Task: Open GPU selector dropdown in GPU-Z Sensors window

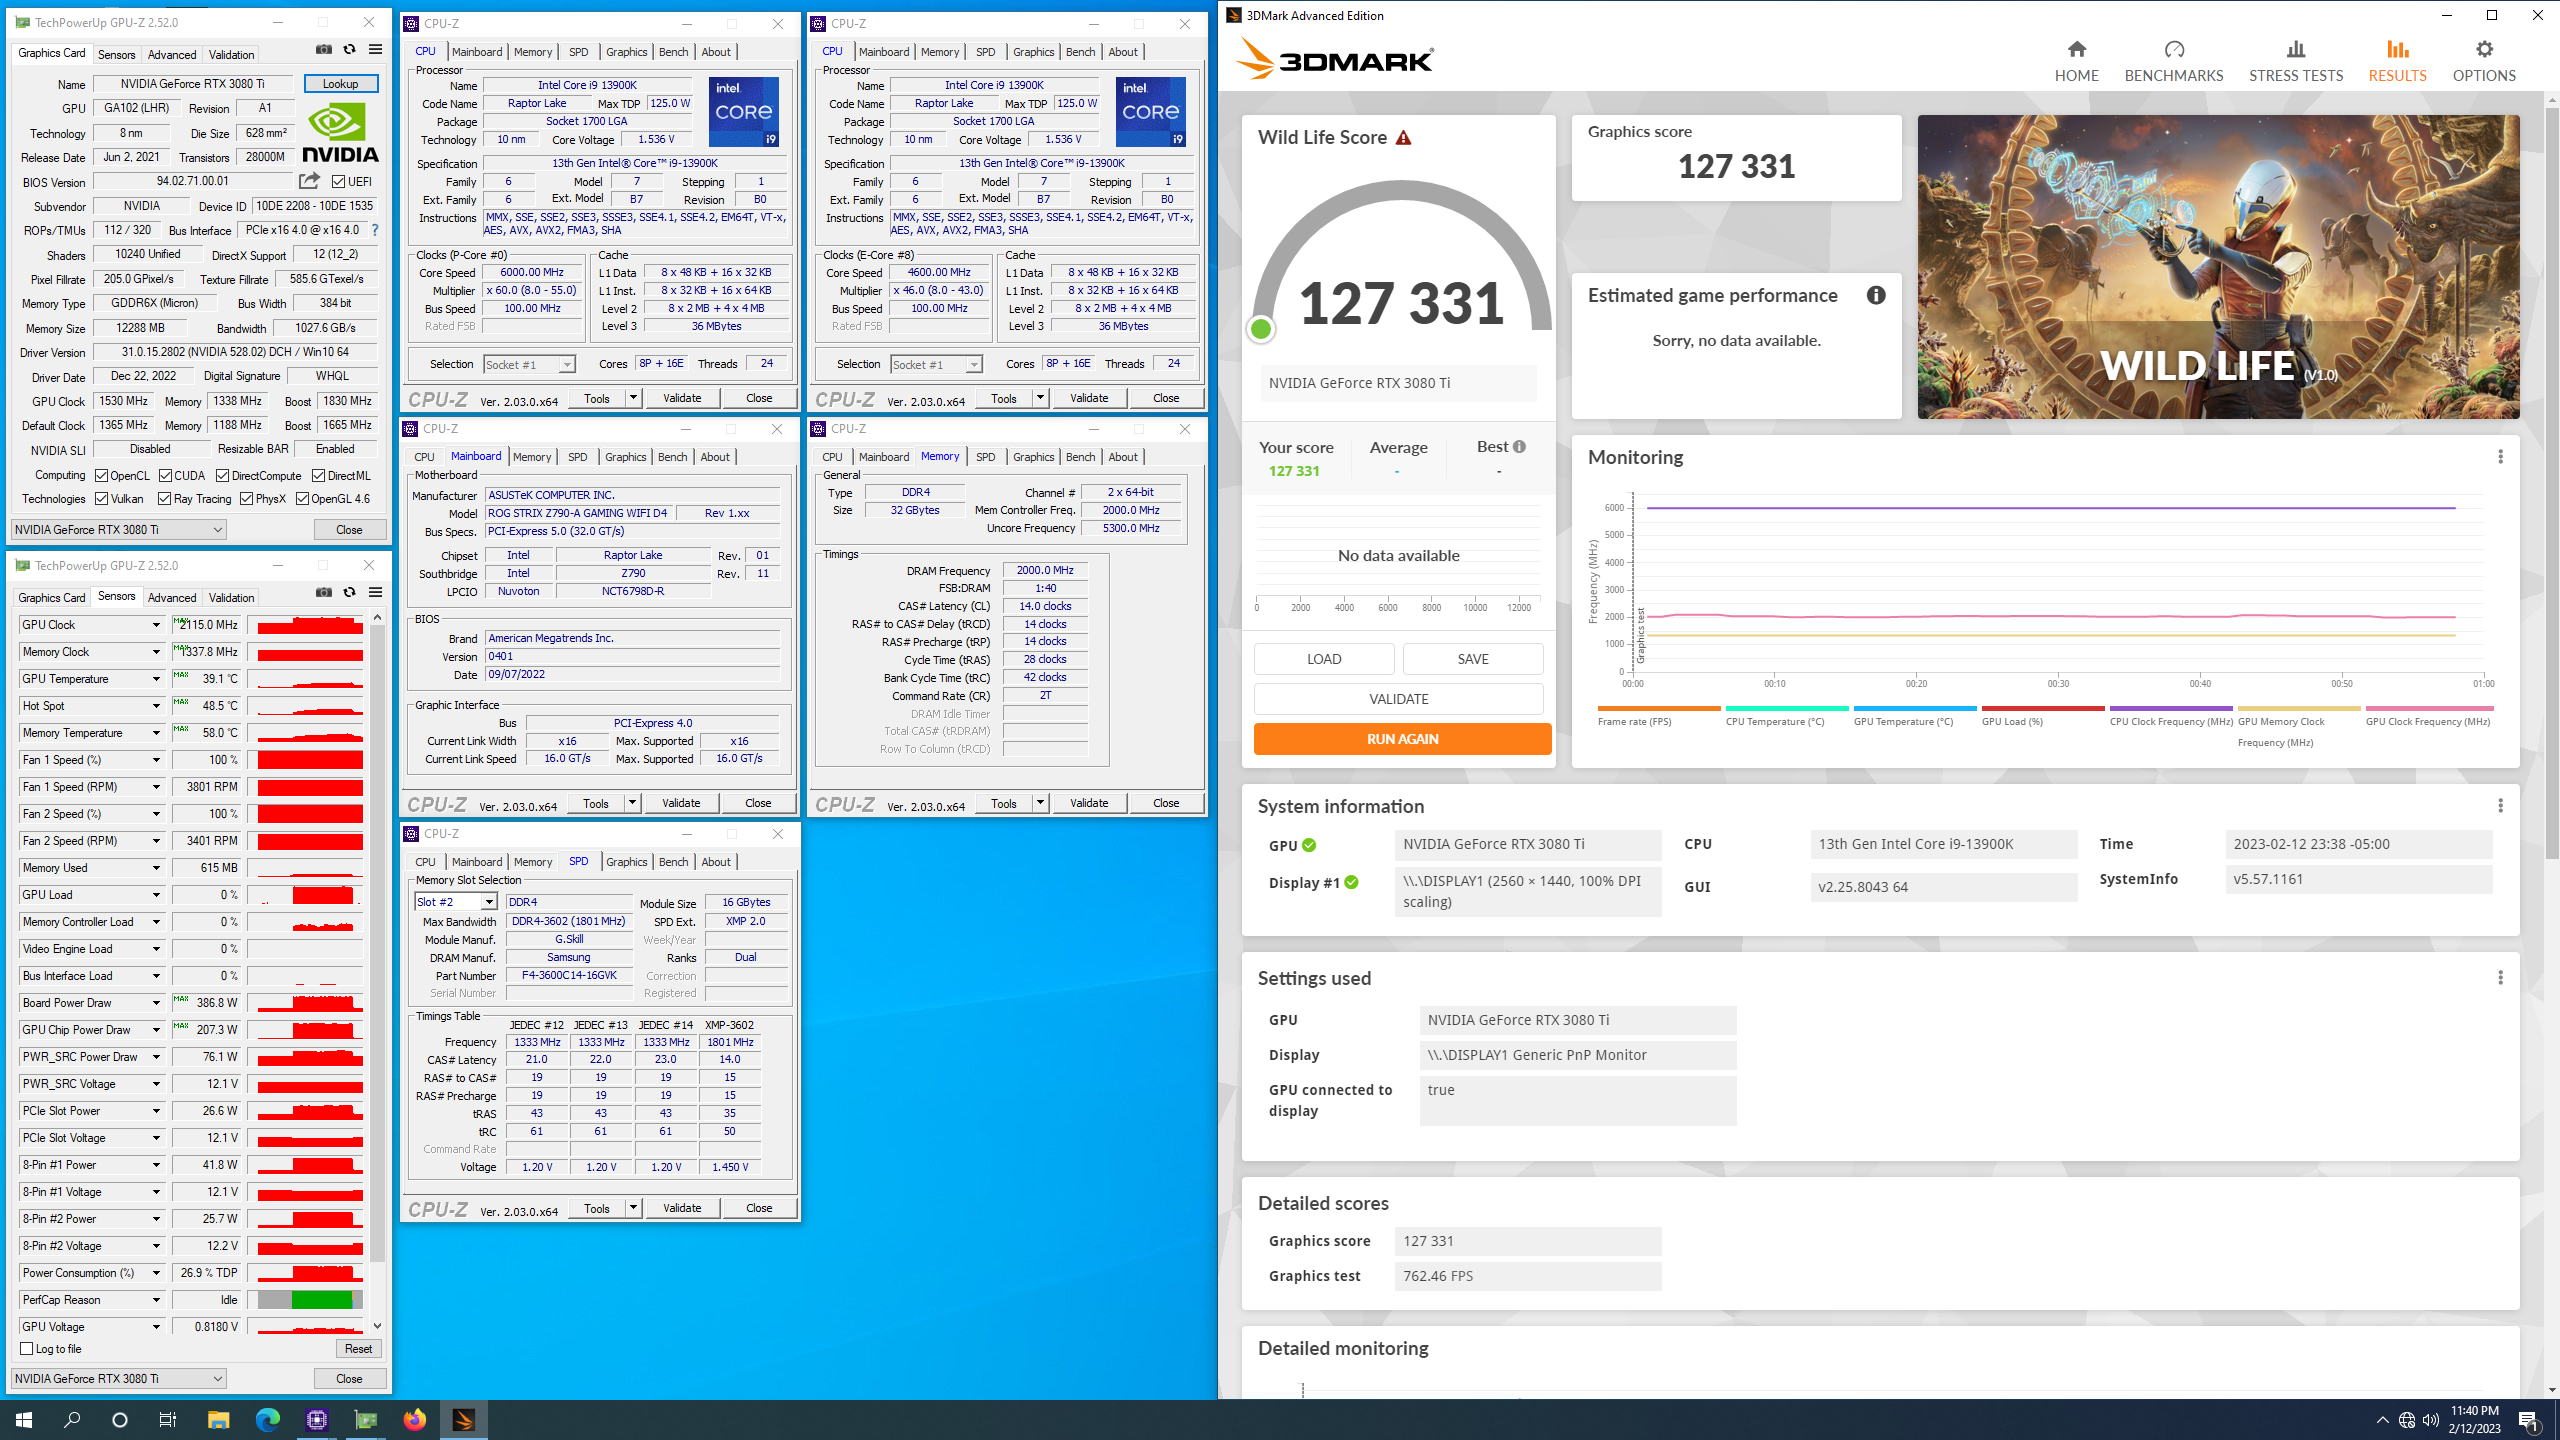Action: (x=119, y=1379)
